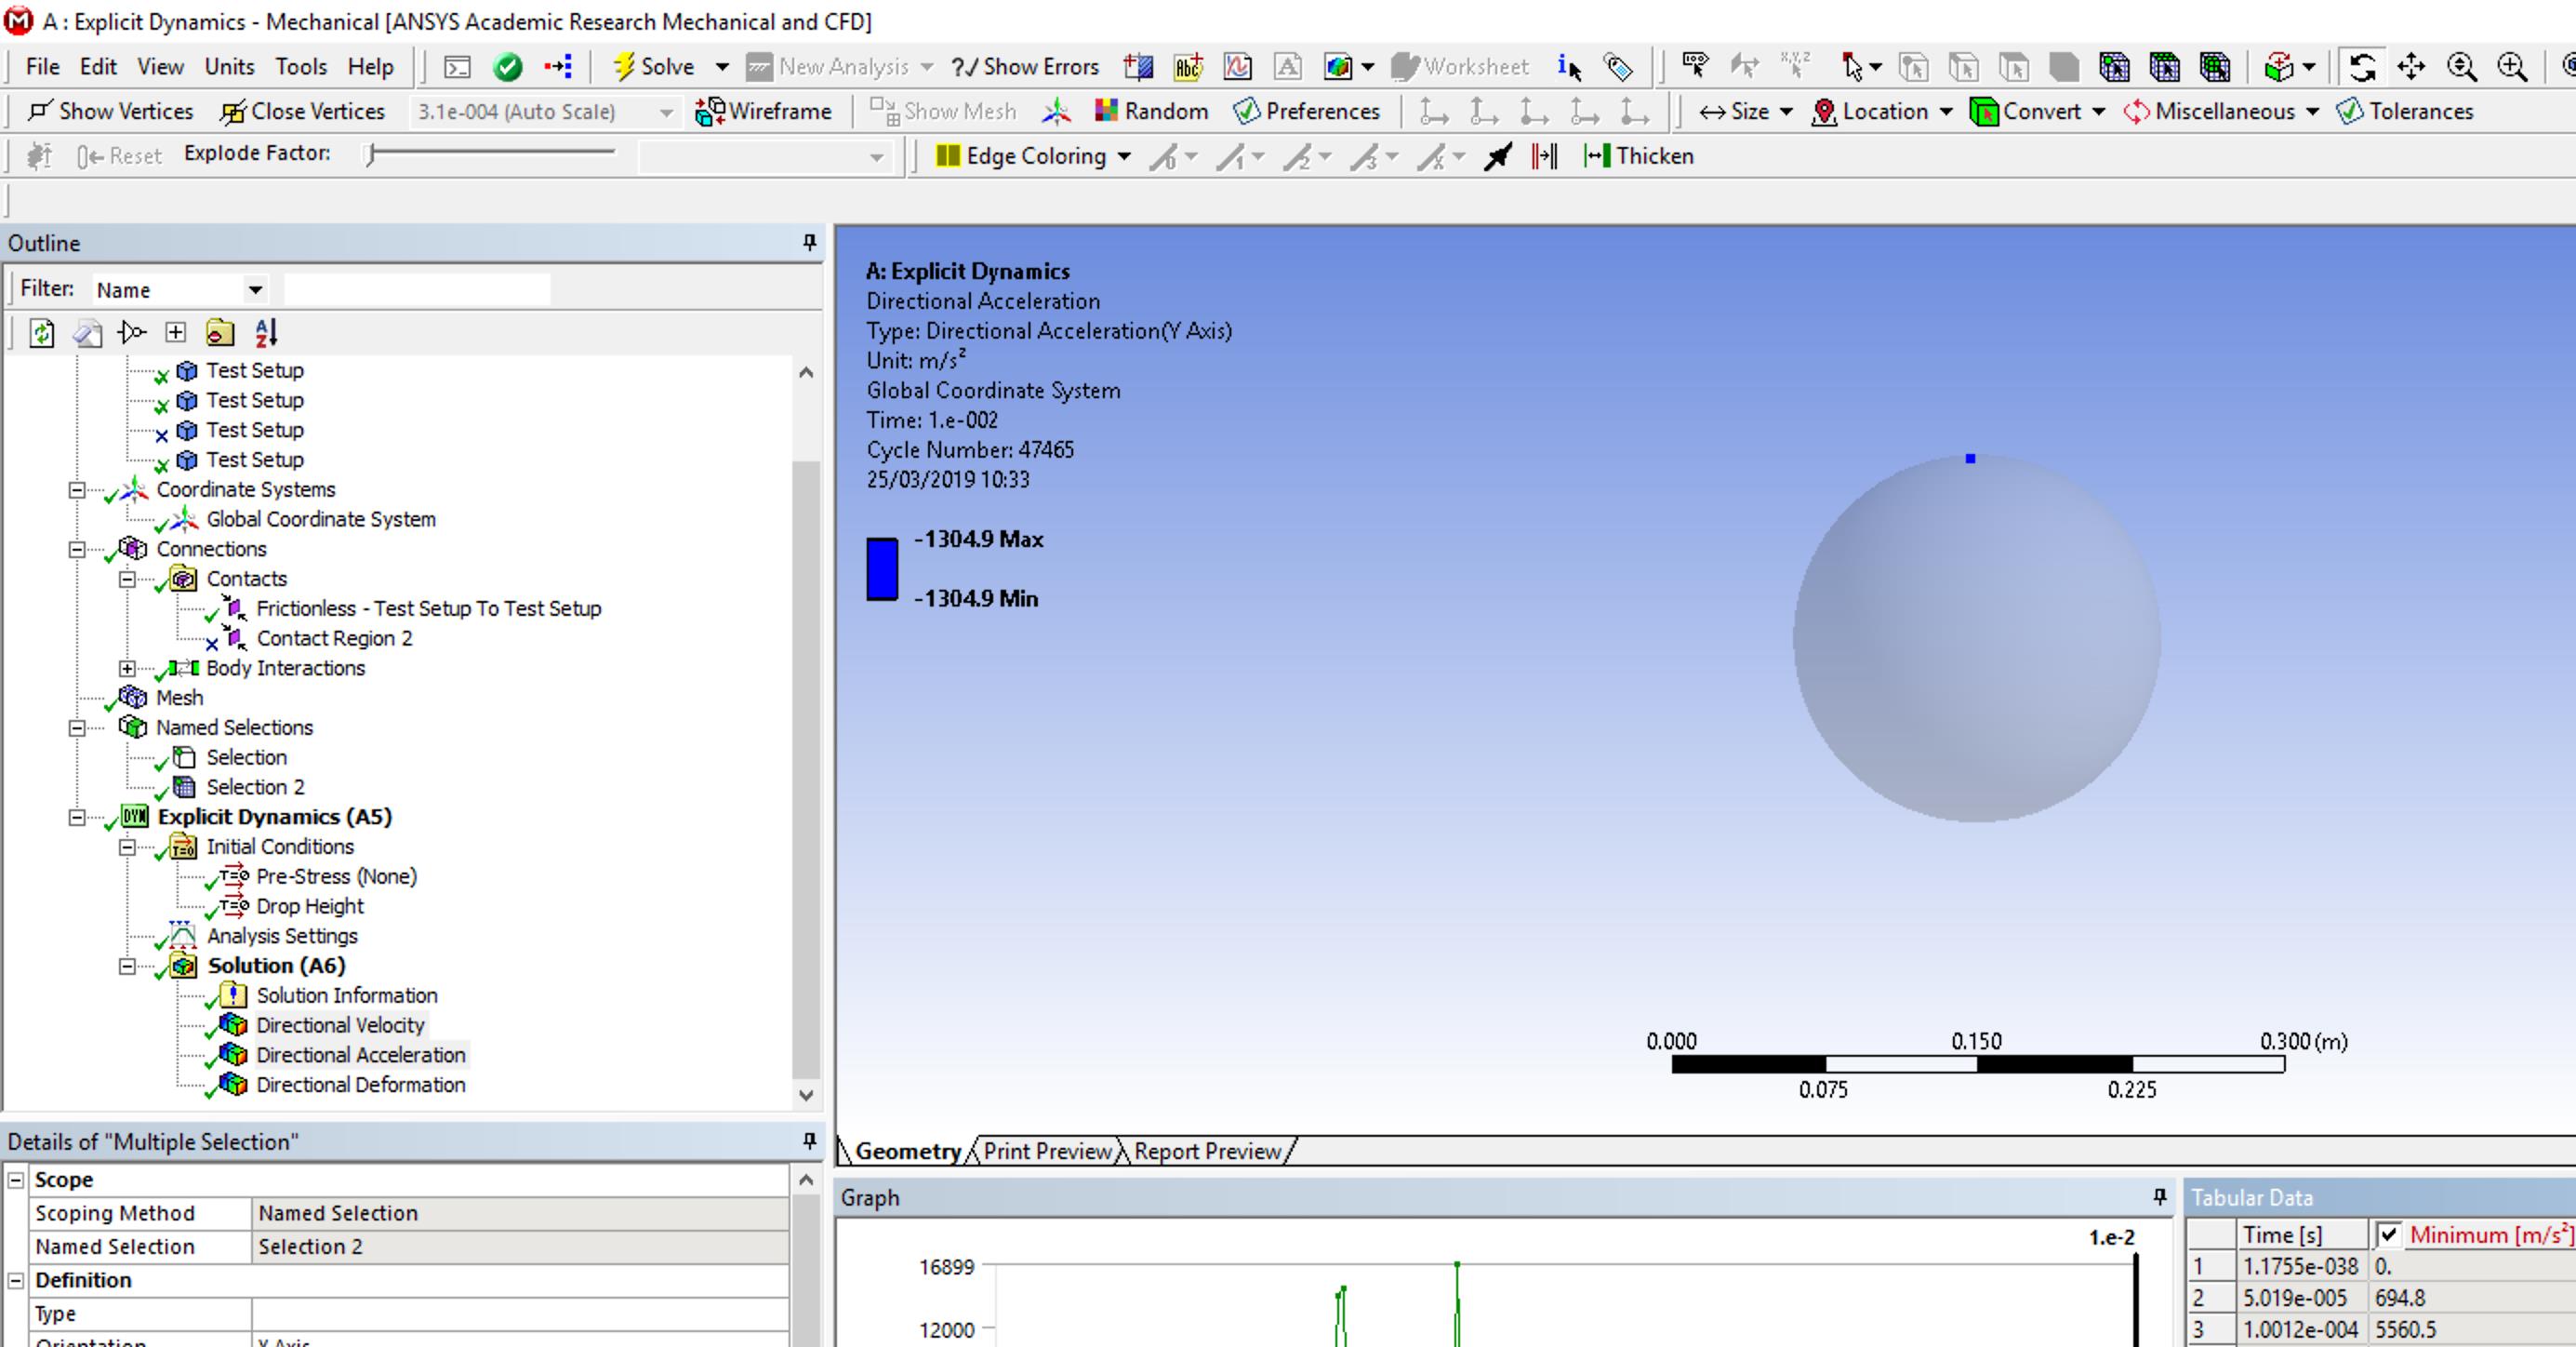Pin the Graph panel
2576x1347 pixels.
[2160, 1196]
